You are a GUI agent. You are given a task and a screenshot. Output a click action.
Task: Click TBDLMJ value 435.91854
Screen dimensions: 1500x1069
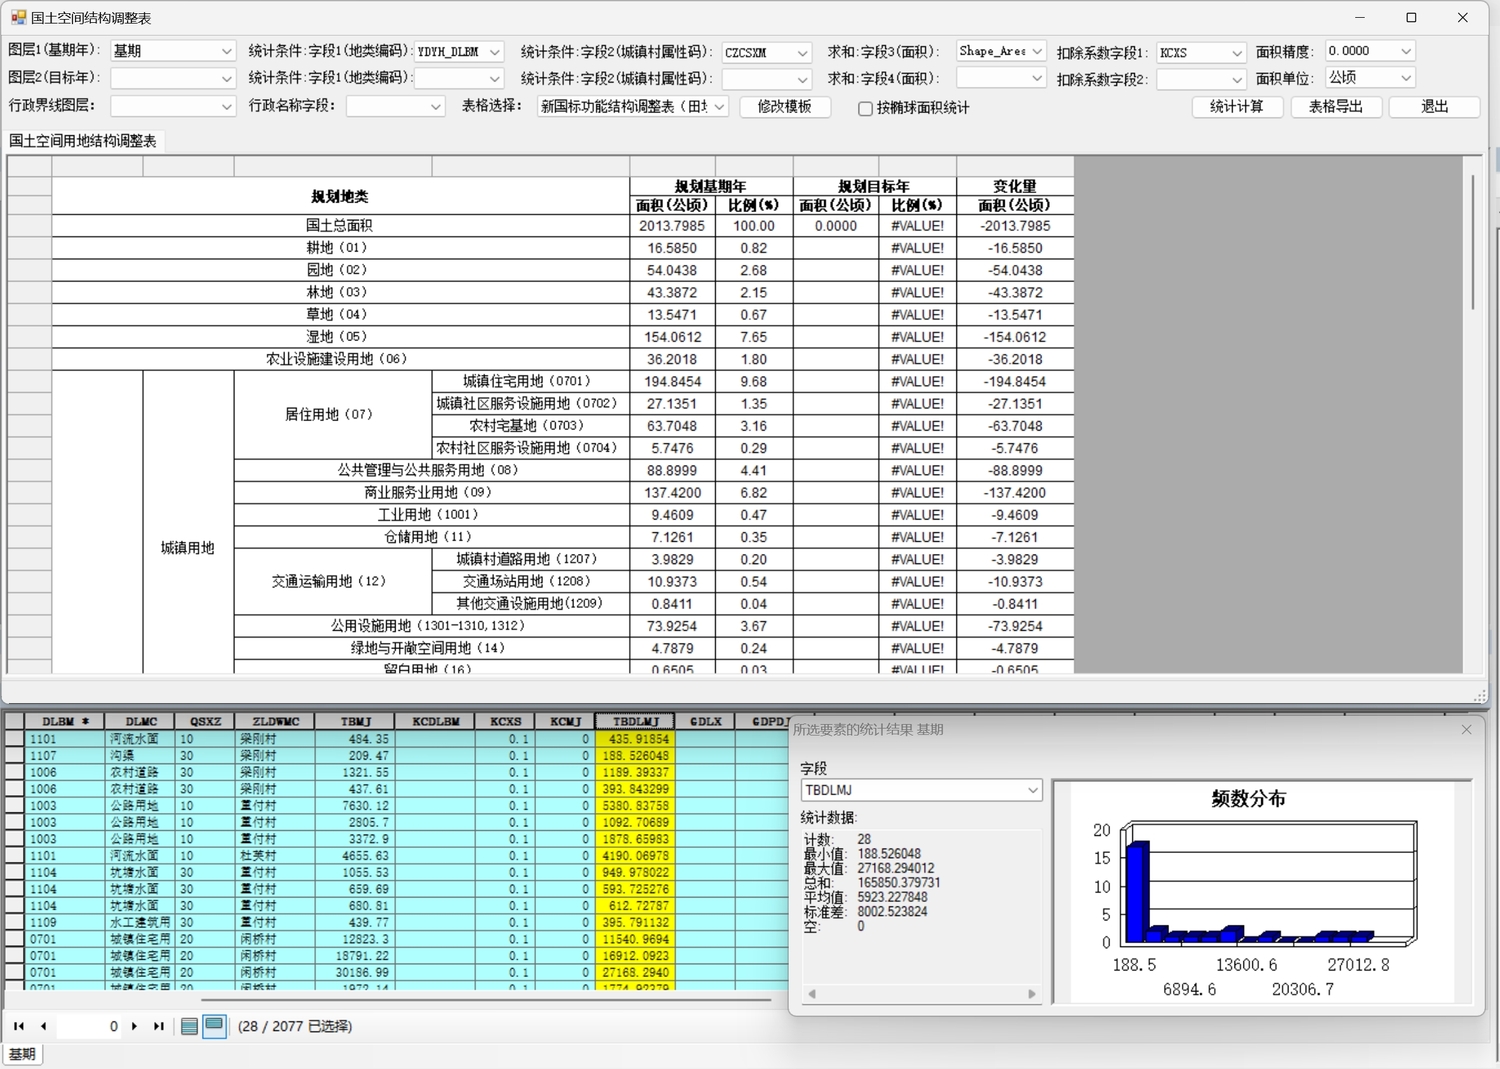[635, 739]
